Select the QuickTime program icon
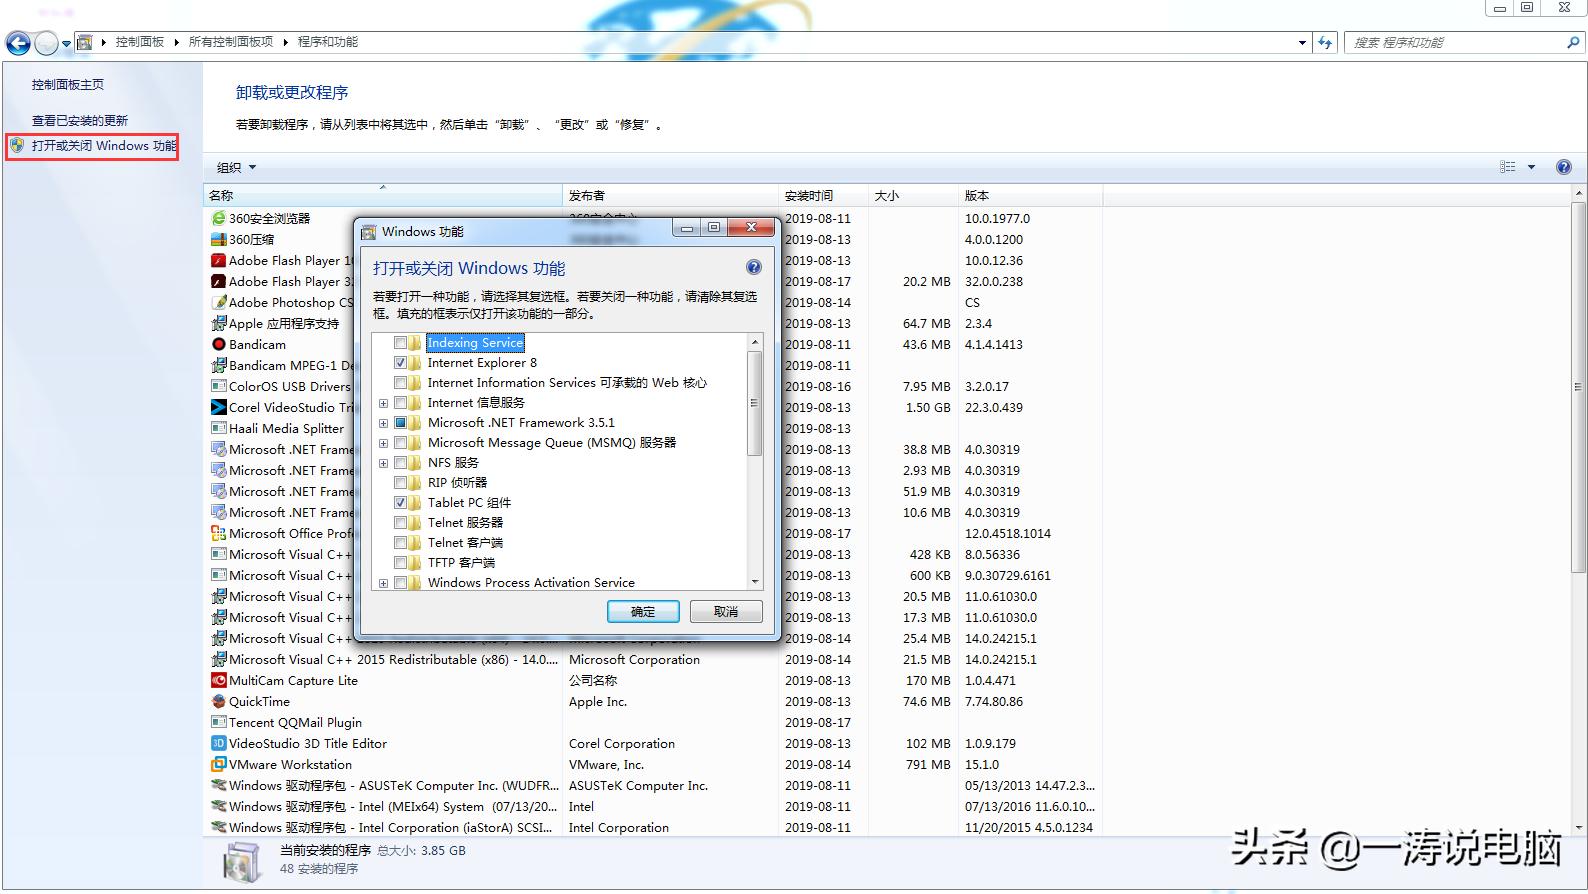 coord(218,701)
